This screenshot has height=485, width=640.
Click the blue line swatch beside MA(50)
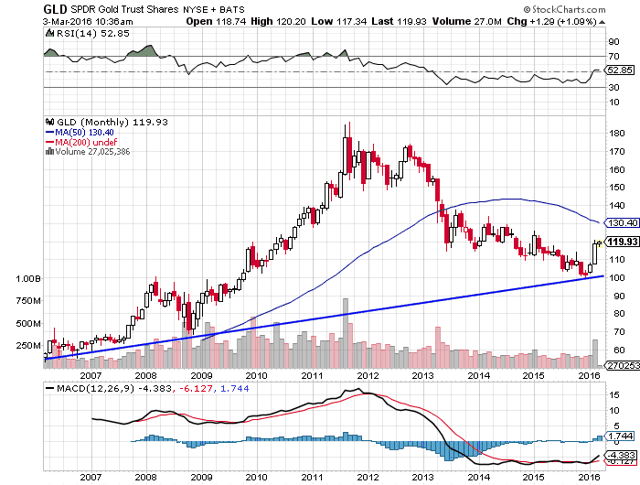50,132
